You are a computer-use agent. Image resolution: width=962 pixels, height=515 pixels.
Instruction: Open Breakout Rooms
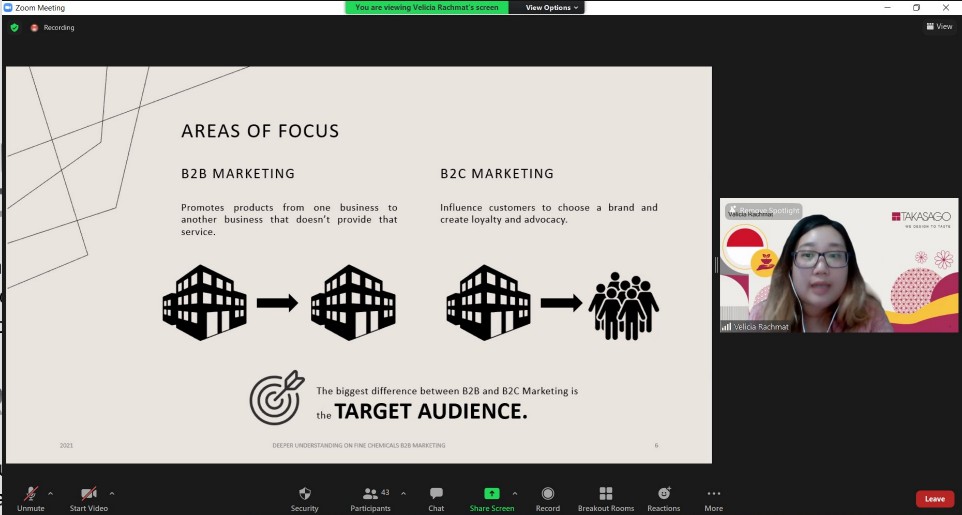point(606,498)
